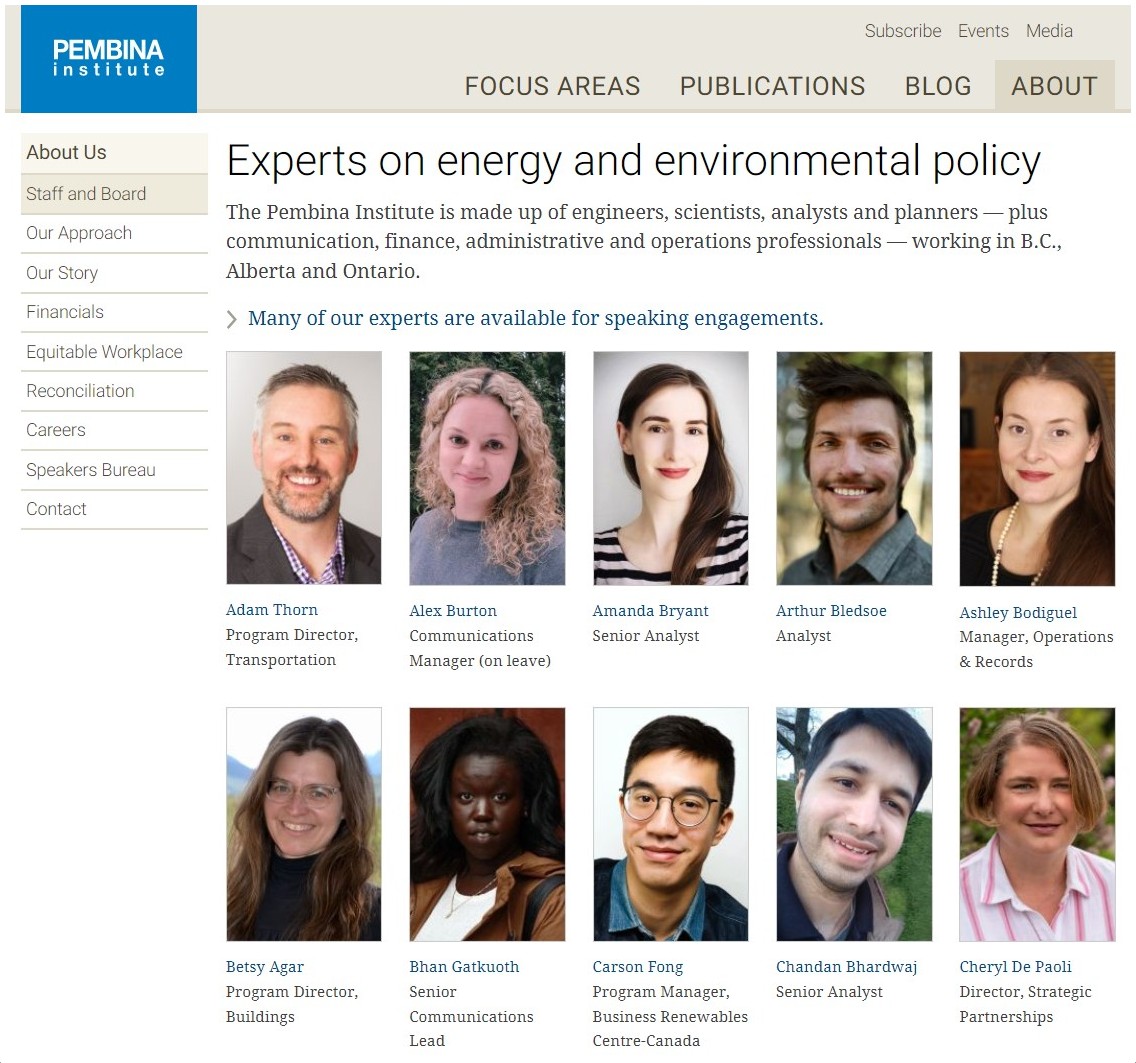Go to Equitable Workplace page

point(104,352)
